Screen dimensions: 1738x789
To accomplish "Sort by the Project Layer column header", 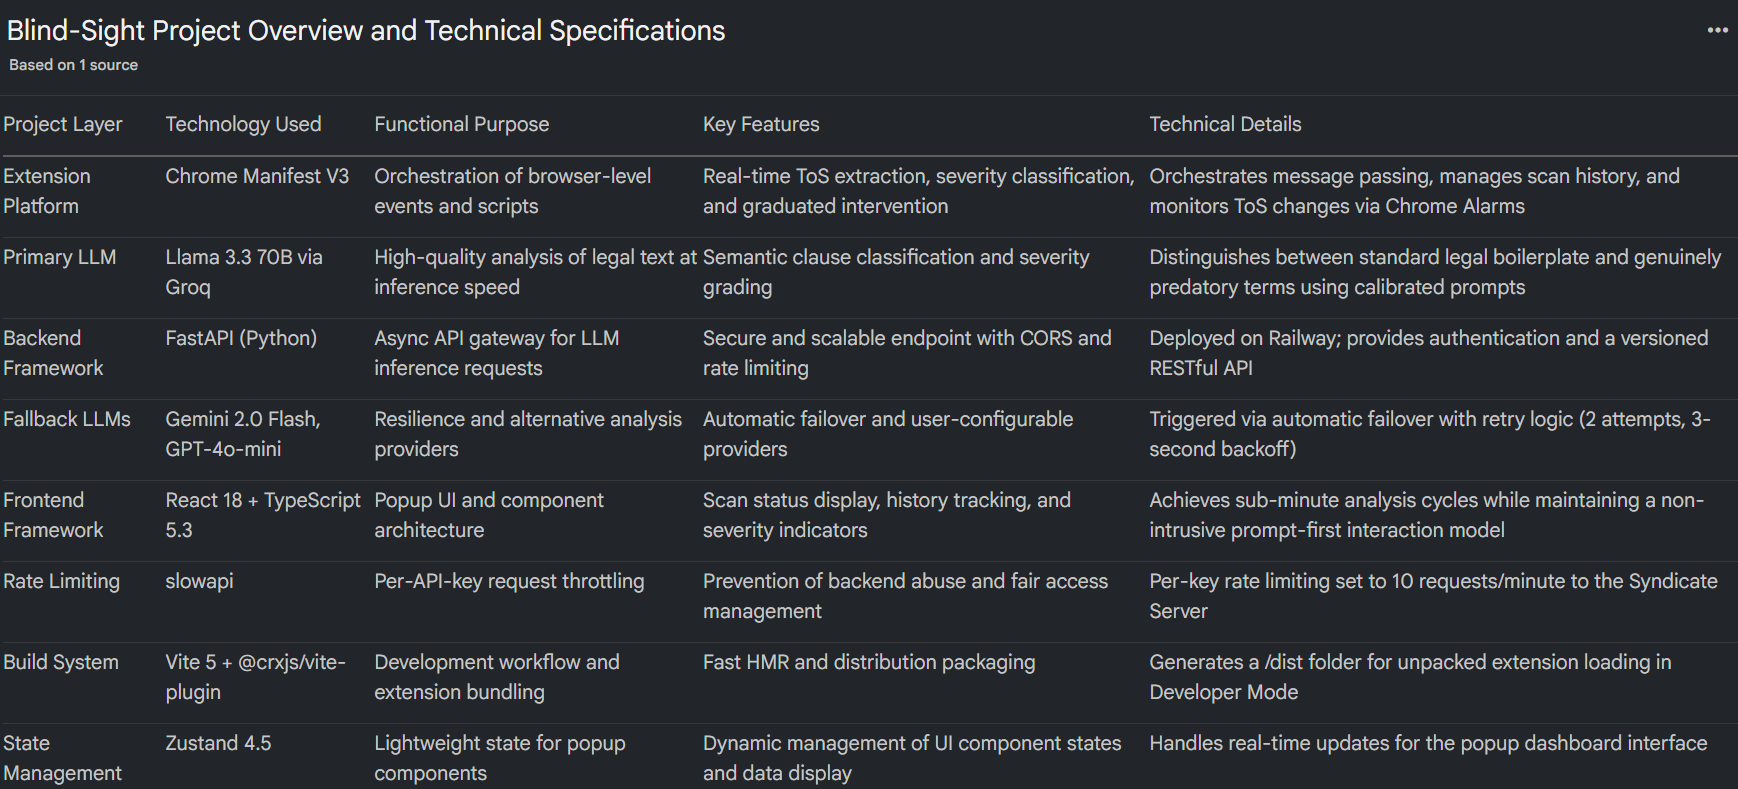I will (63, 124).
